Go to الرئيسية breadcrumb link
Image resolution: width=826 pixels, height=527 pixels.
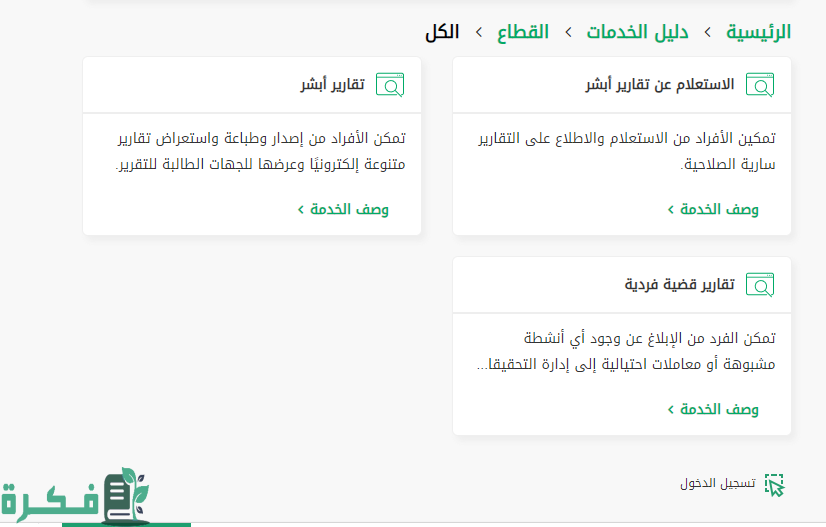point(759,32)
